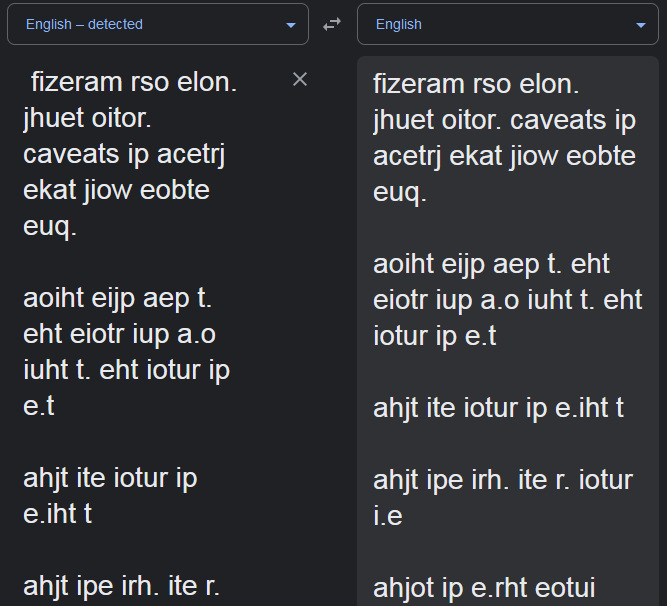
Task: Click source line 'iuht t. eht iotur ip'
Action: pos(126,370)
